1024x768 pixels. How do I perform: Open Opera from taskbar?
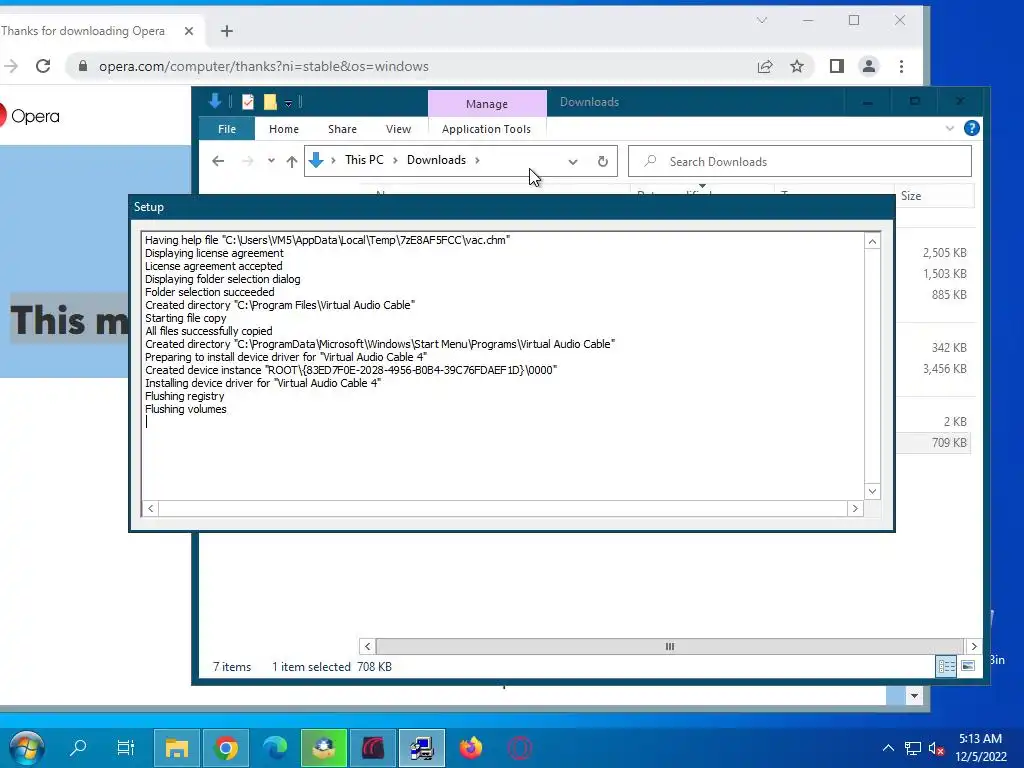(520, 748)
